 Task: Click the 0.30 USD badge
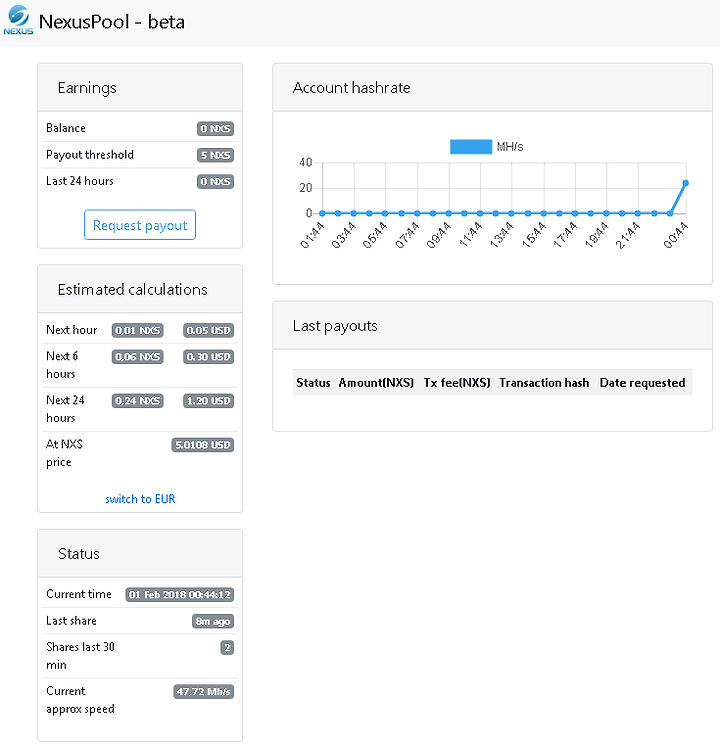click(208, 357)
